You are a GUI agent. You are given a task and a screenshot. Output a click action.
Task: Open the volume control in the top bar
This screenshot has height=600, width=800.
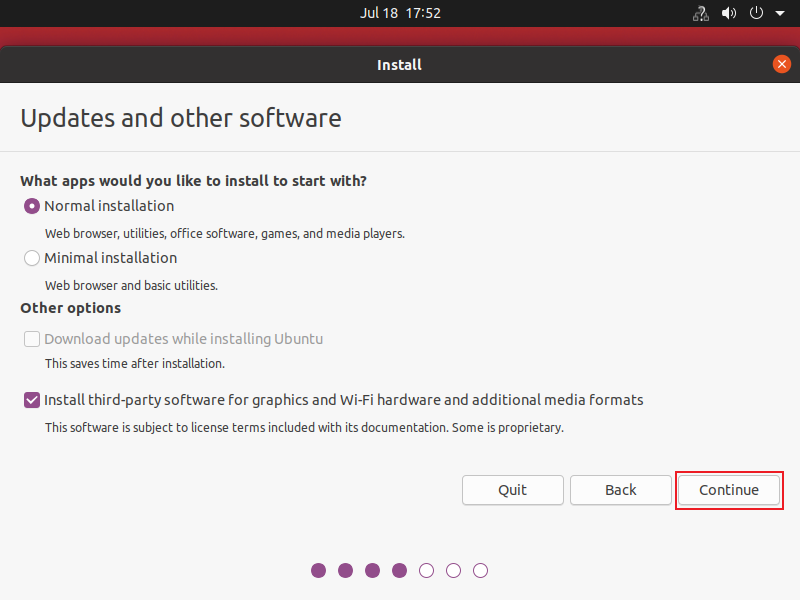pyautogui.click(x=728, y=13)
